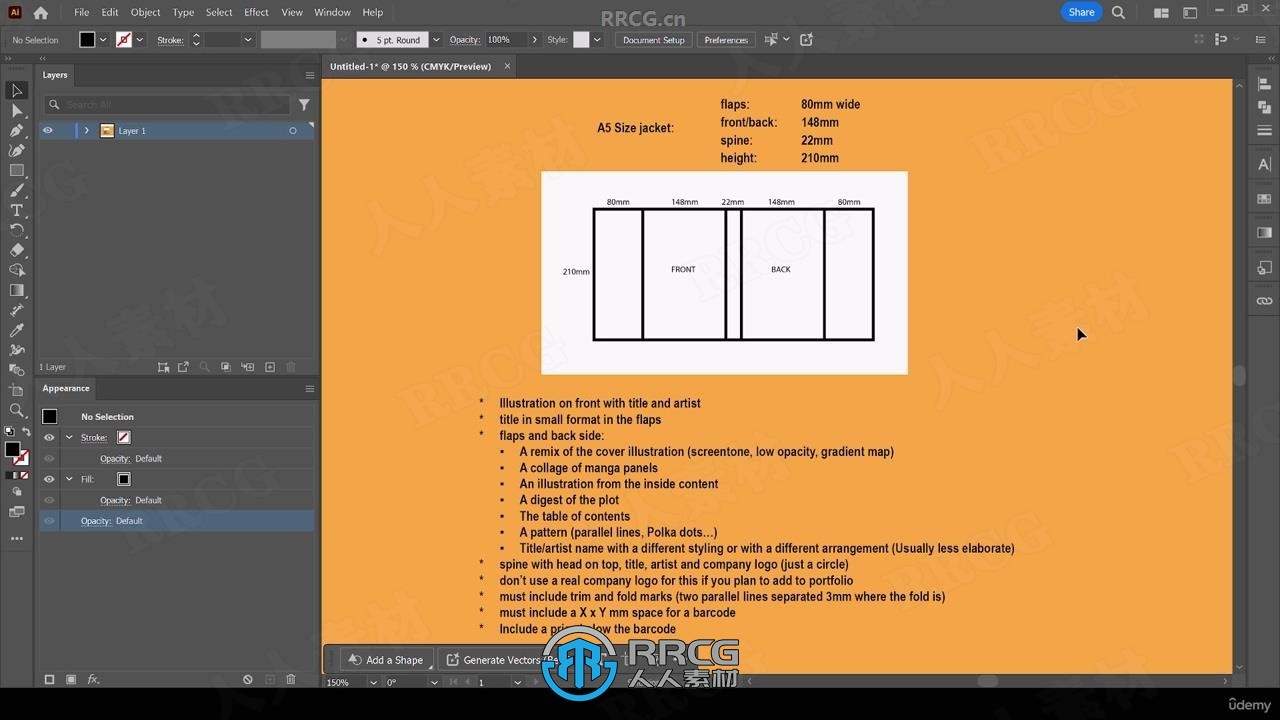Select the Selection tool arrow
The width and height of the screenshot is (1280, 720).
(16, 90)
